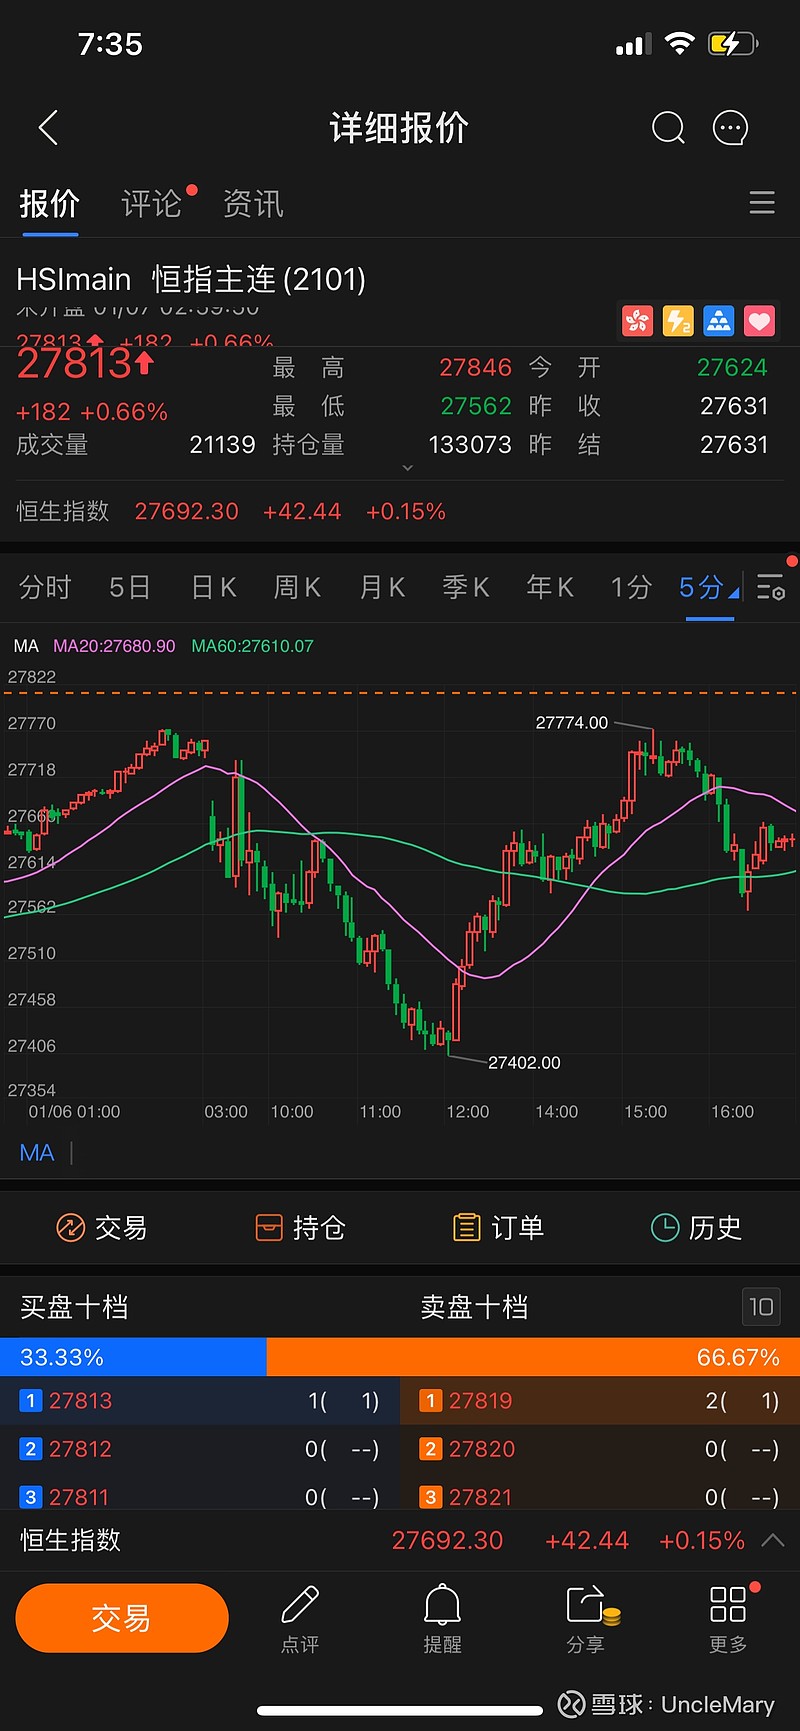
Task: Switch to the 评论 tab
Action: (x=152, y=204)
